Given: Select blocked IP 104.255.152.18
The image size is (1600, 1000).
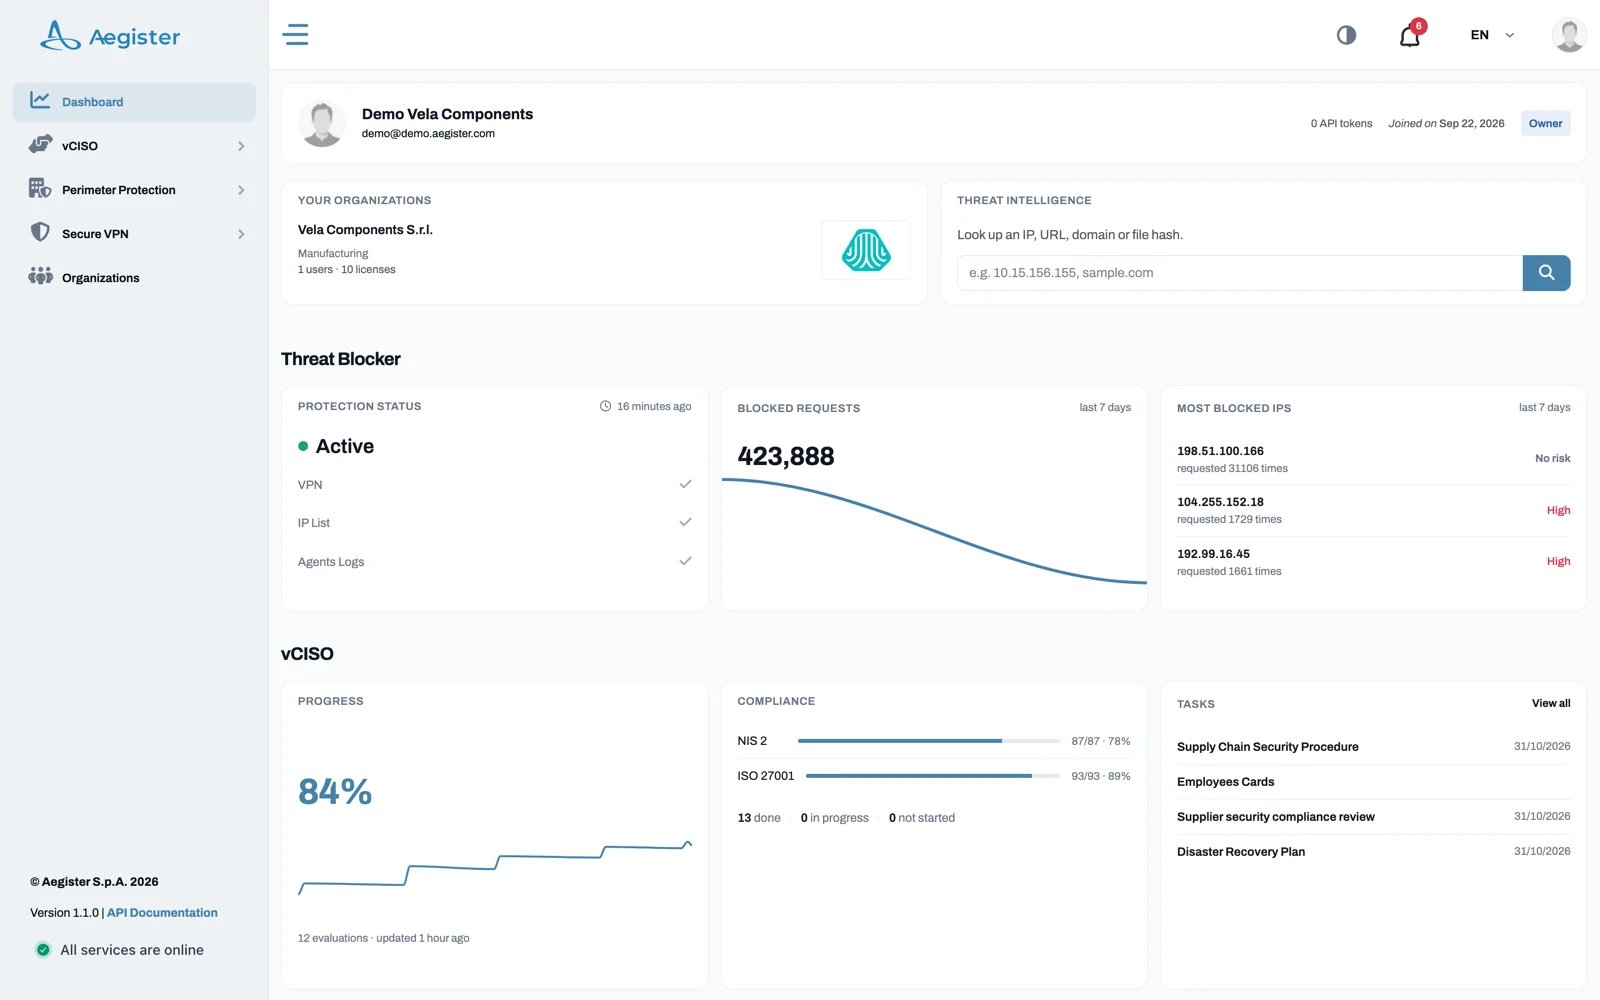Looking at the screenshot, I should pyautogui.click(x=1220, y=502).
